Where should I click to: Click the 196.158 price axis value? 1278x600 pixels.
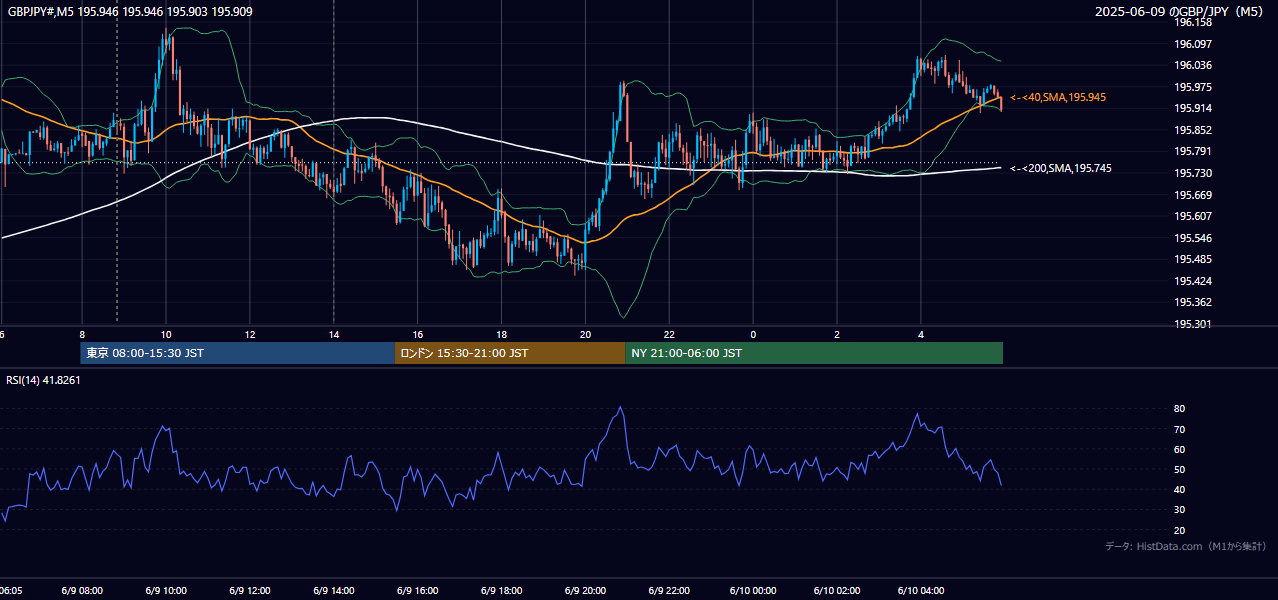click(x=1193, y=22)
